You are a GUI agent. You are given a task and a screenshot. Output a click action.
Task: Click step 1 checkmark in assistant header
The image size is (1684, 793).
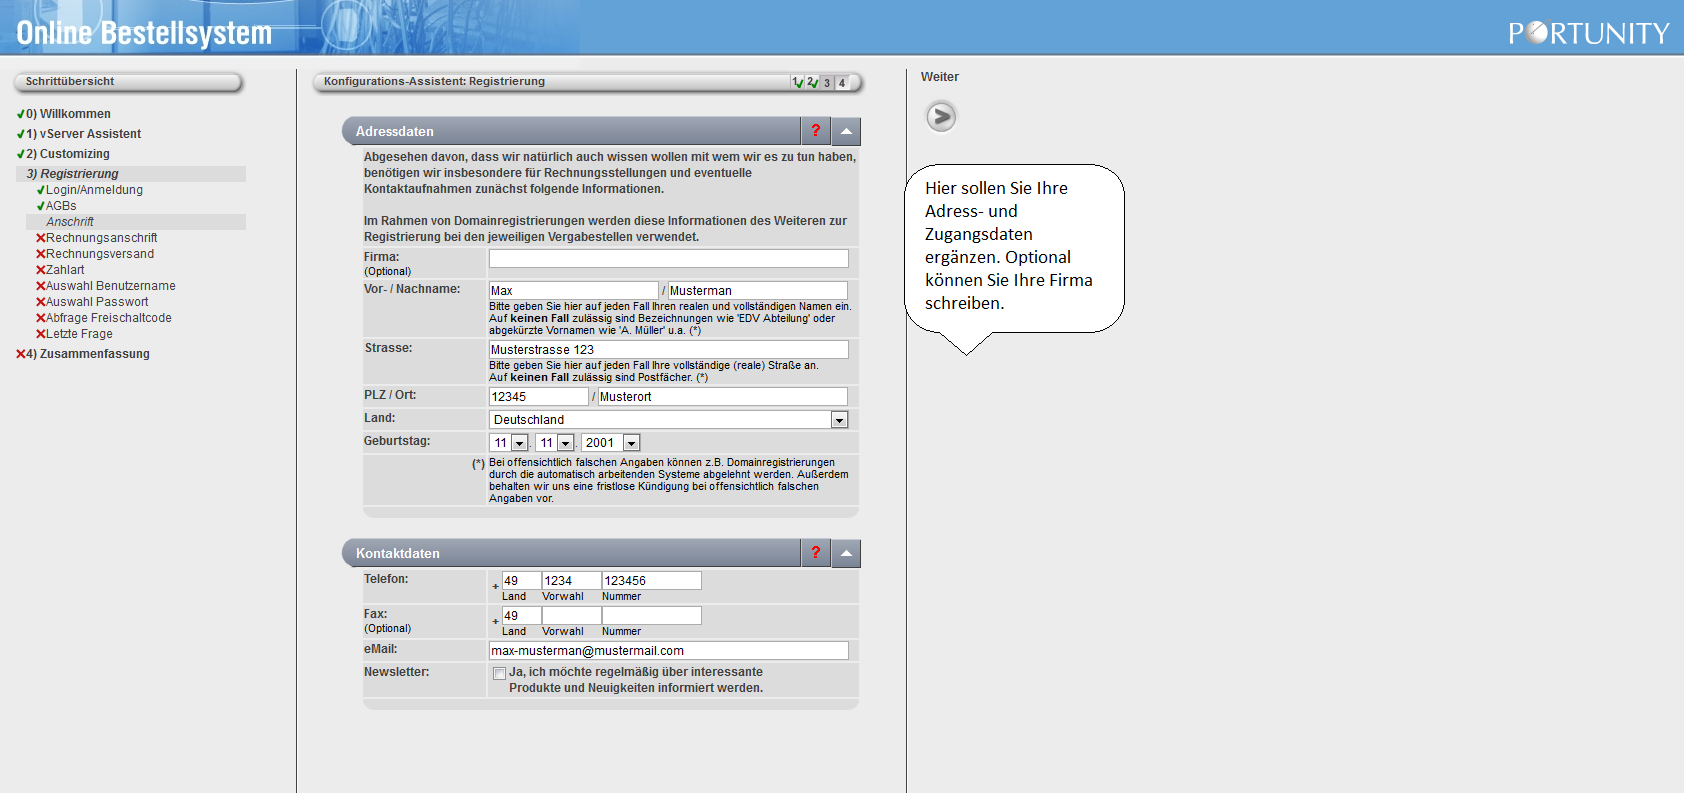click(797, 83)
